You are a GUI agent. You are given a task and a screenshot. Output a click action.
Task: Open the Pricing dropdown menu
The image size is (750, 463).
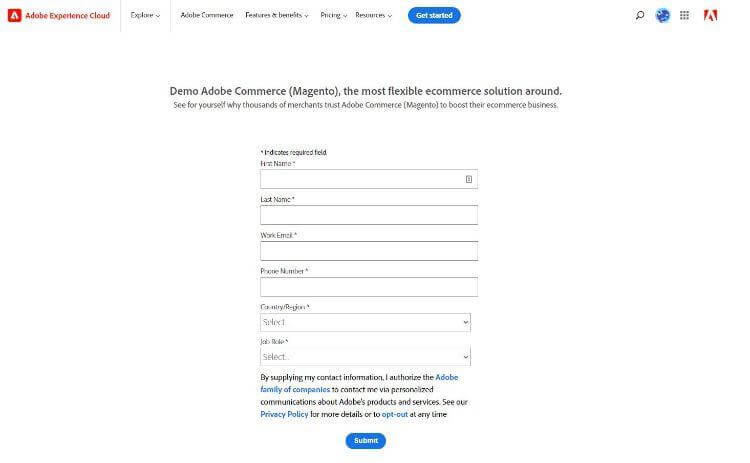pos(333,15)
